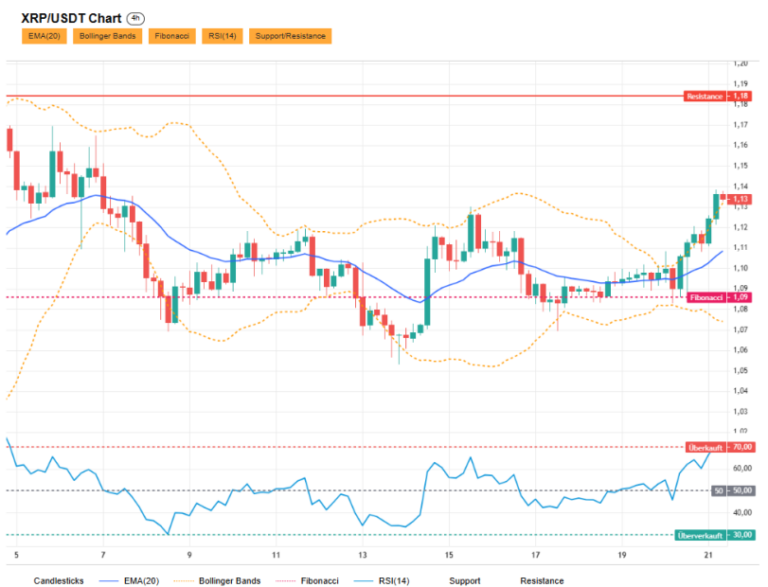Toggle Resistance in the bottom legend
This screenshot has width=768, height=587.
click(542, 581)
